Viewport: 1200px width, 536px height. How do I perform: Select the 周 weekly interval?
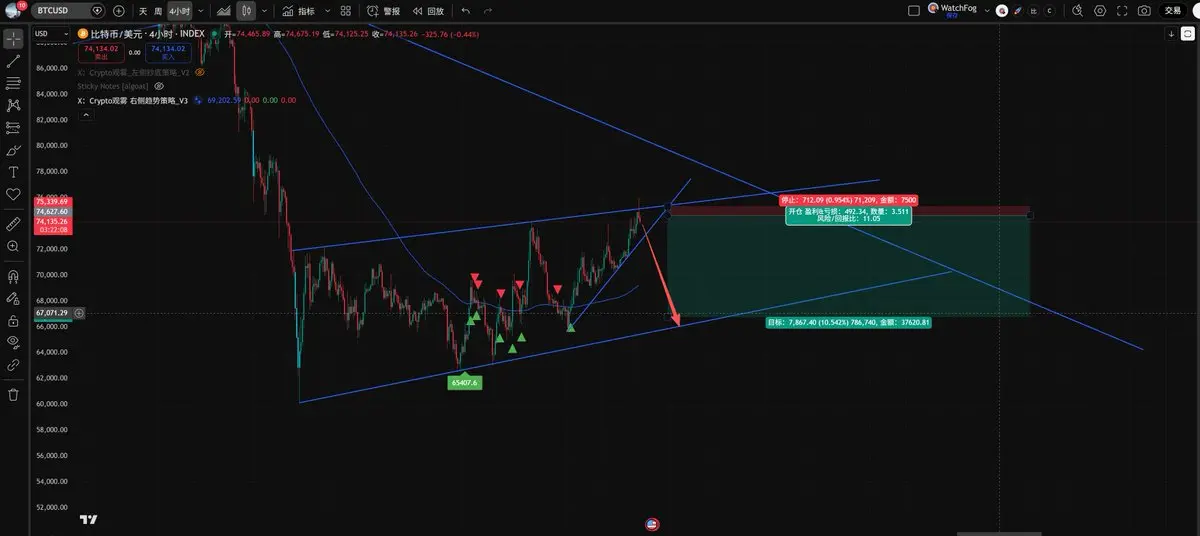158,11
